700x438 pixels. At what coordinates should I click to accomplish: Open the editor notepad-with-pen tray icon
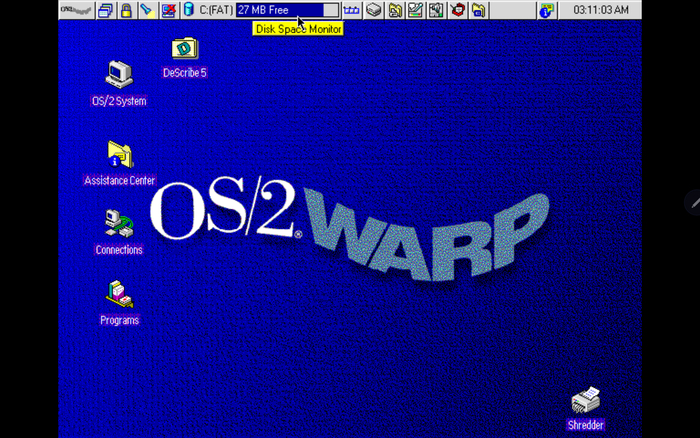[415, 10]
